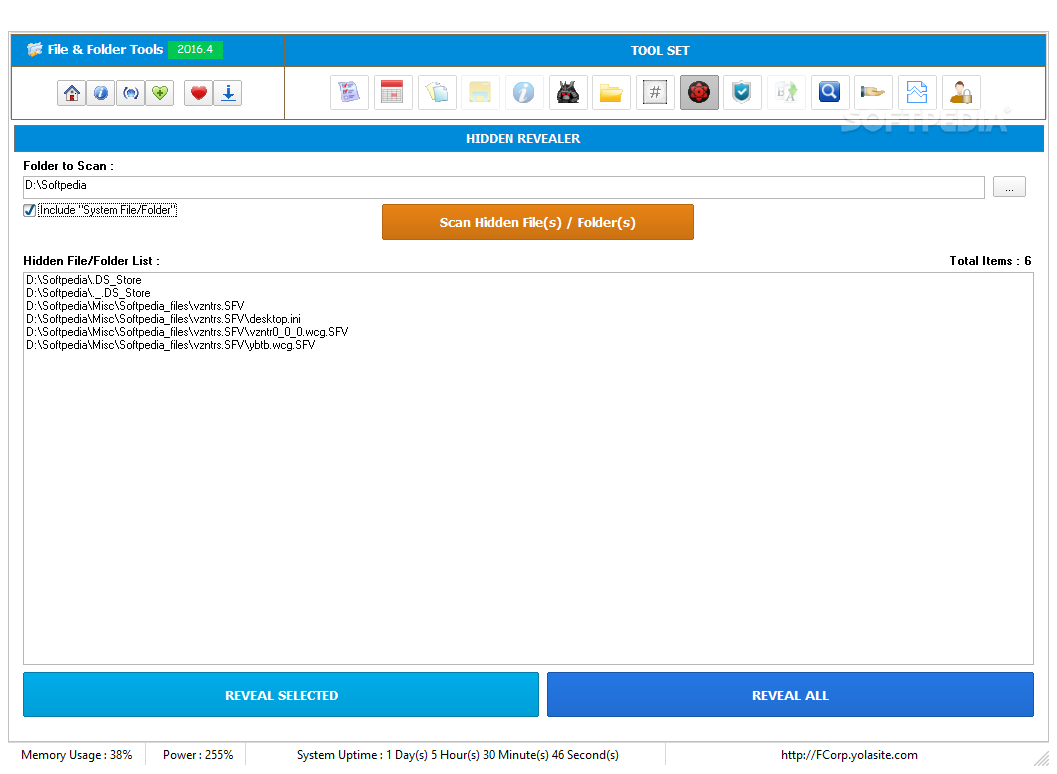The image size is (1057, 774).
Task: Select the vzntr0_0_0.wcg.SFV entry
Action: click(187, 332)
